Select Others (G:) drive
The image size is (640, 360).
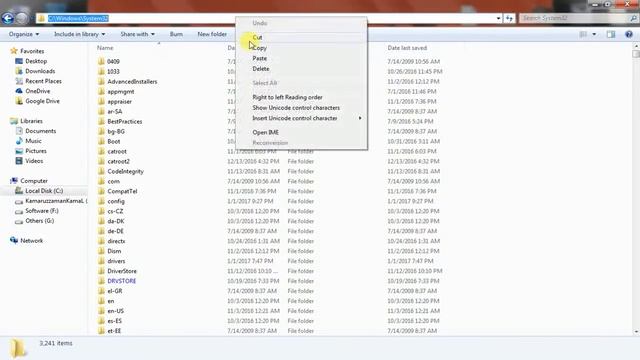pos(40,221)
